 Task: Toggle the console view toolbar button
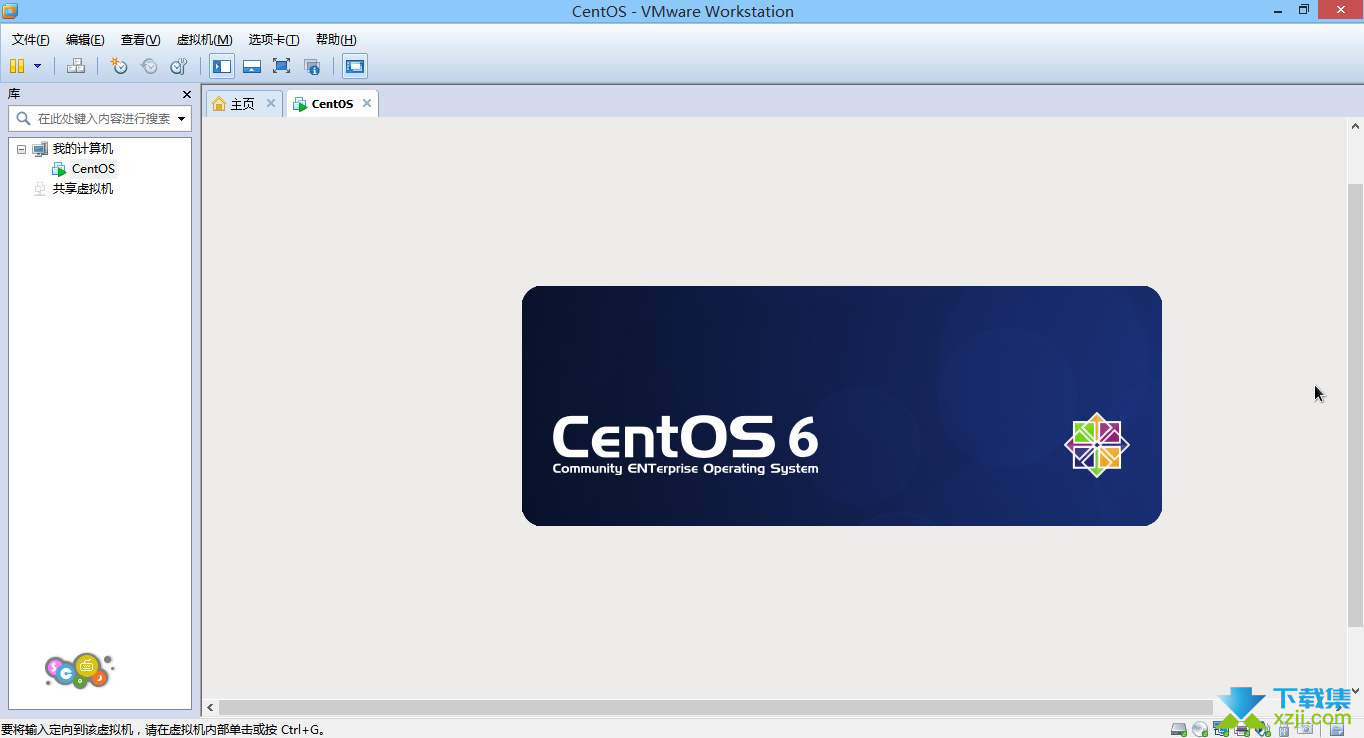(355, 66)
